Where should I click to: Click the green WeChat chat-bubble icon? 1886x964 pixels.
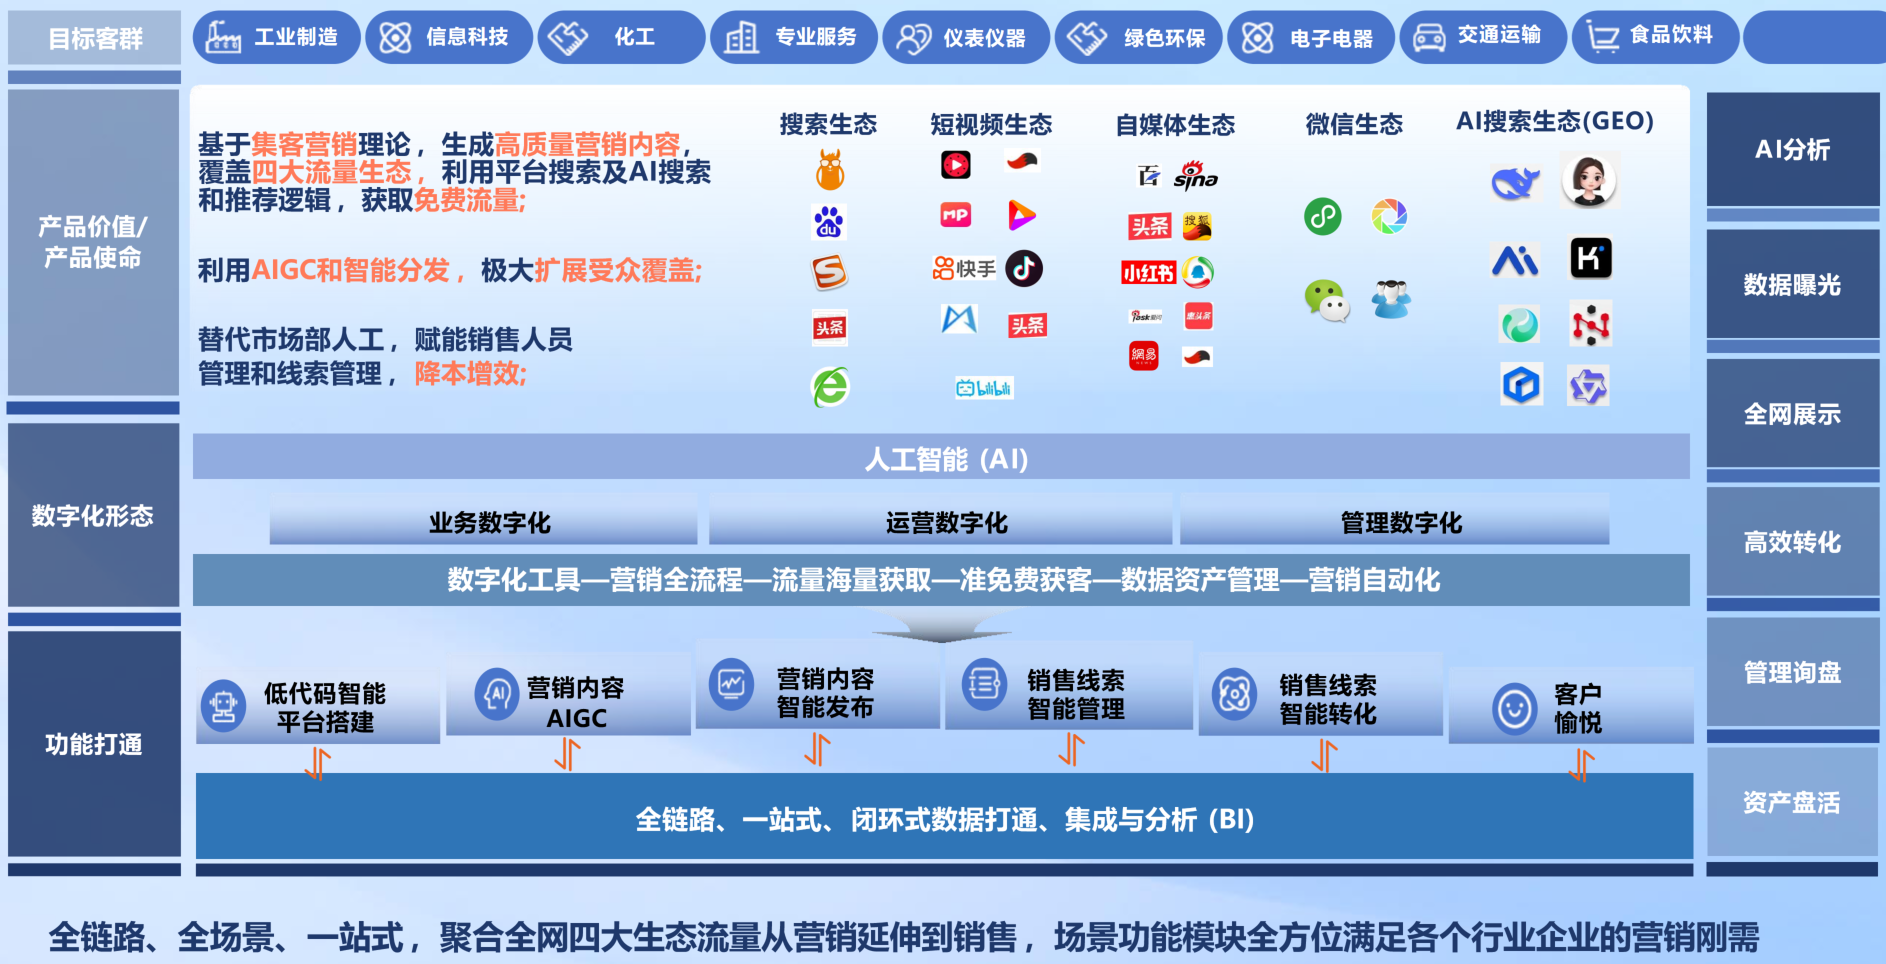click(x=1327, y=300)
